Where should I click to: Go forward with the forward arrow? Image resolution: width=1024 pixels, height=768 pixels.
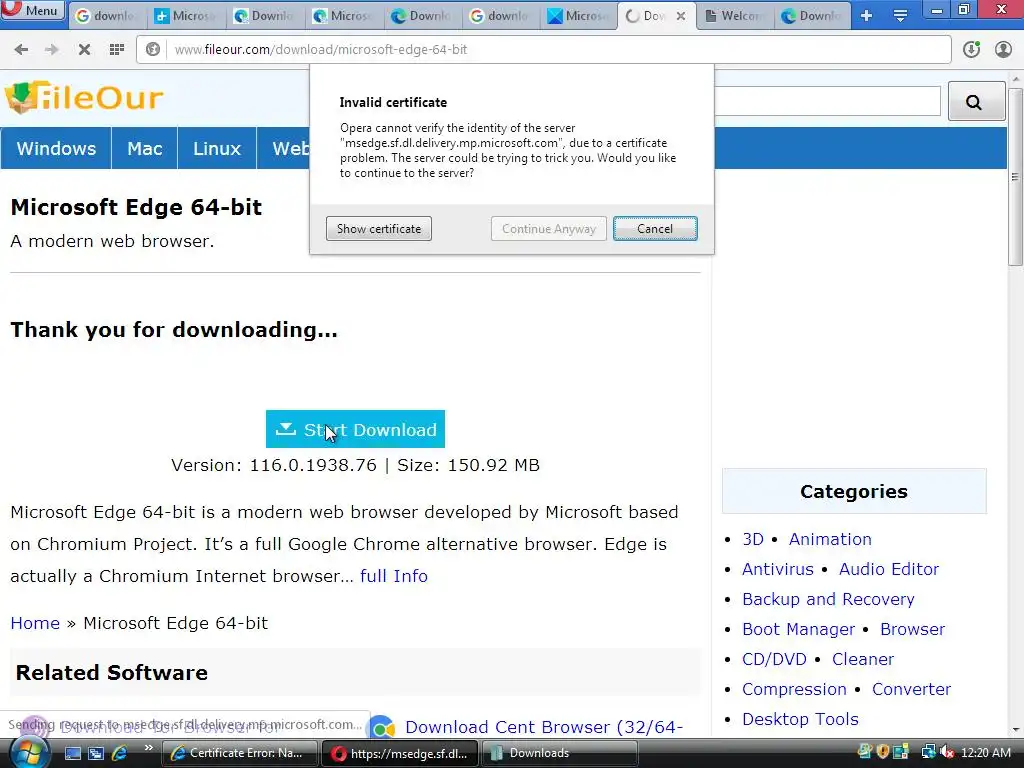pyautogui.click(x=52, y=50)
